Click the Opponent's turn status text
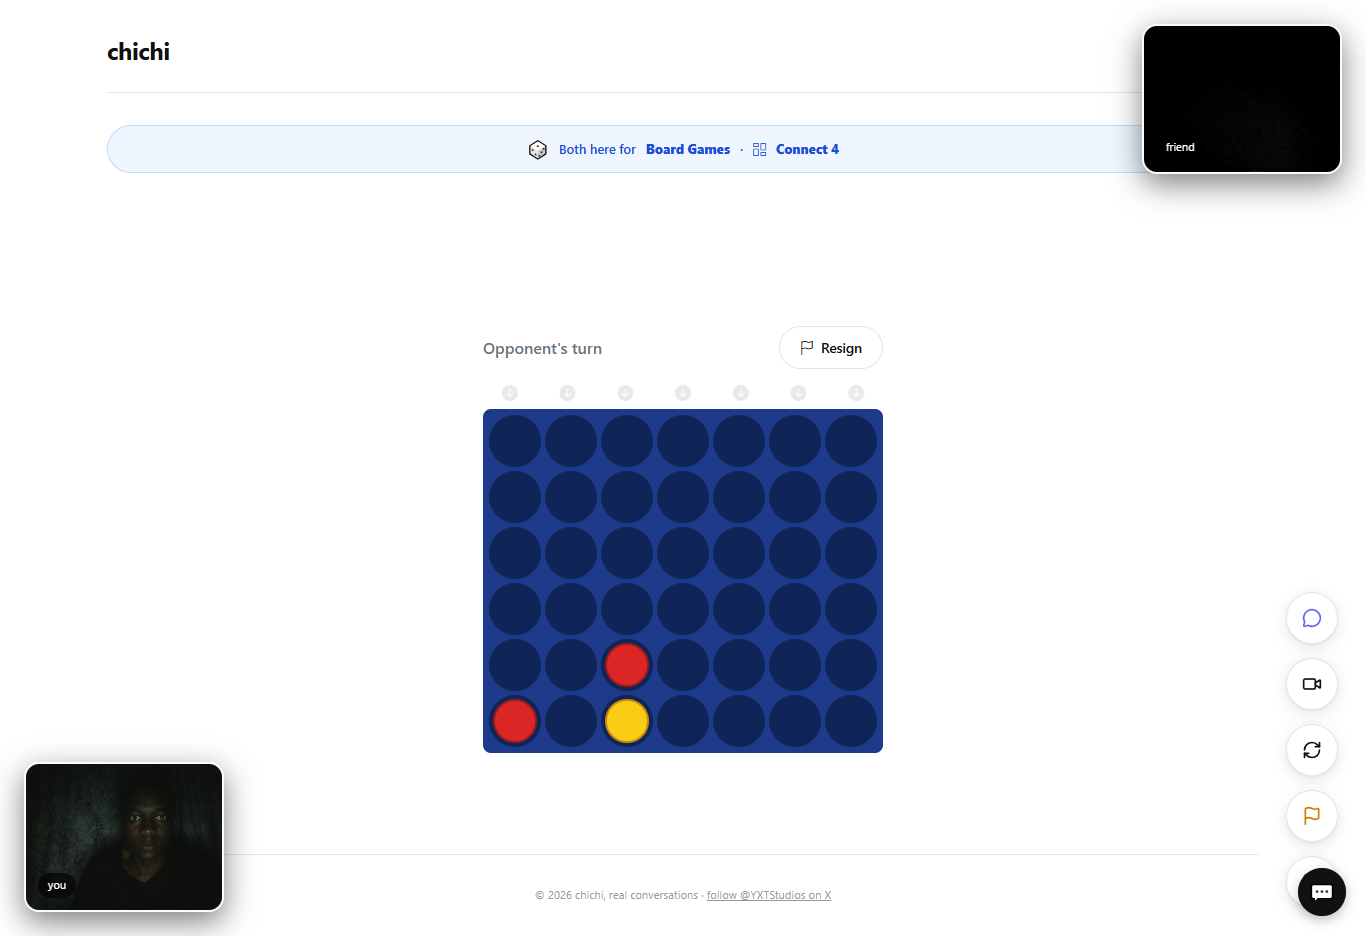Image resolution: width=1366 pixels, height=936 pixels. tap(542, 349)
